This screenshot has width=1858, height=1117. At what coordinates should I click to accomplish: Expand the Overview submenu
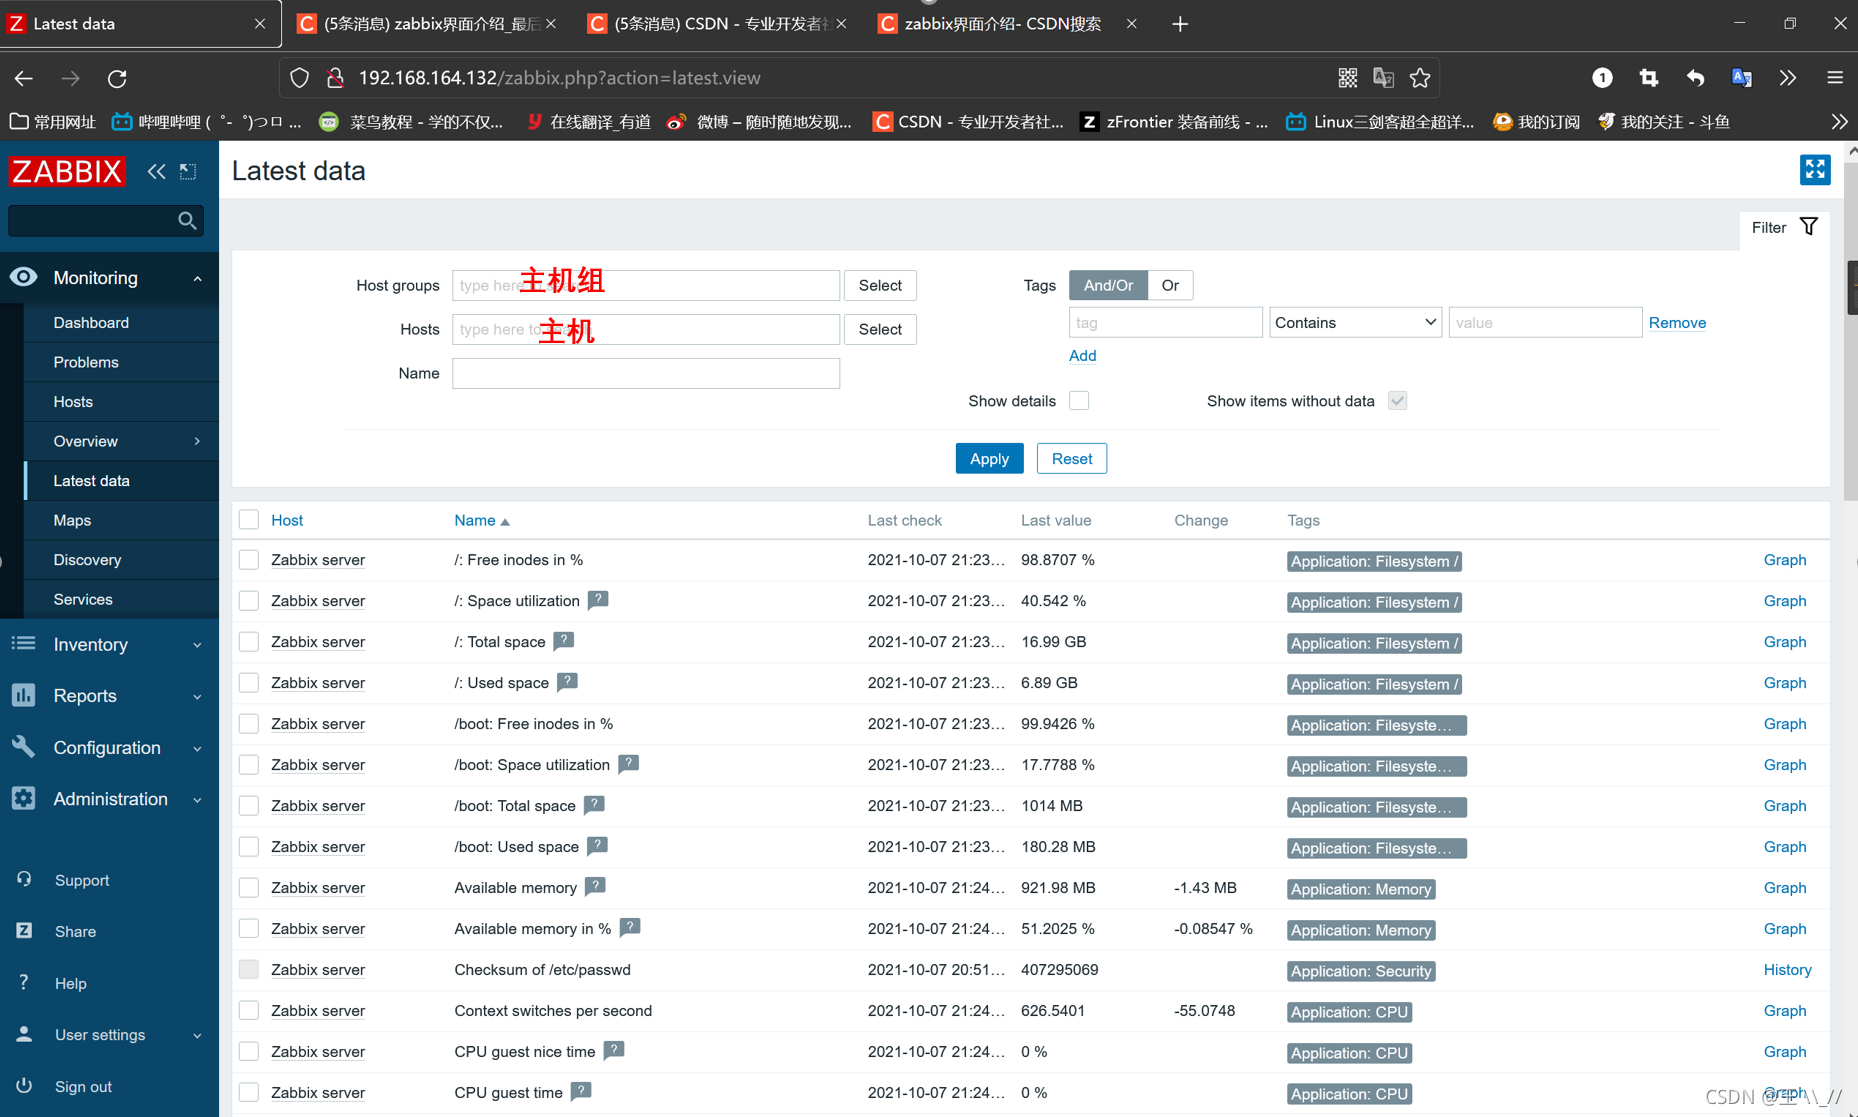click(121, 441)
